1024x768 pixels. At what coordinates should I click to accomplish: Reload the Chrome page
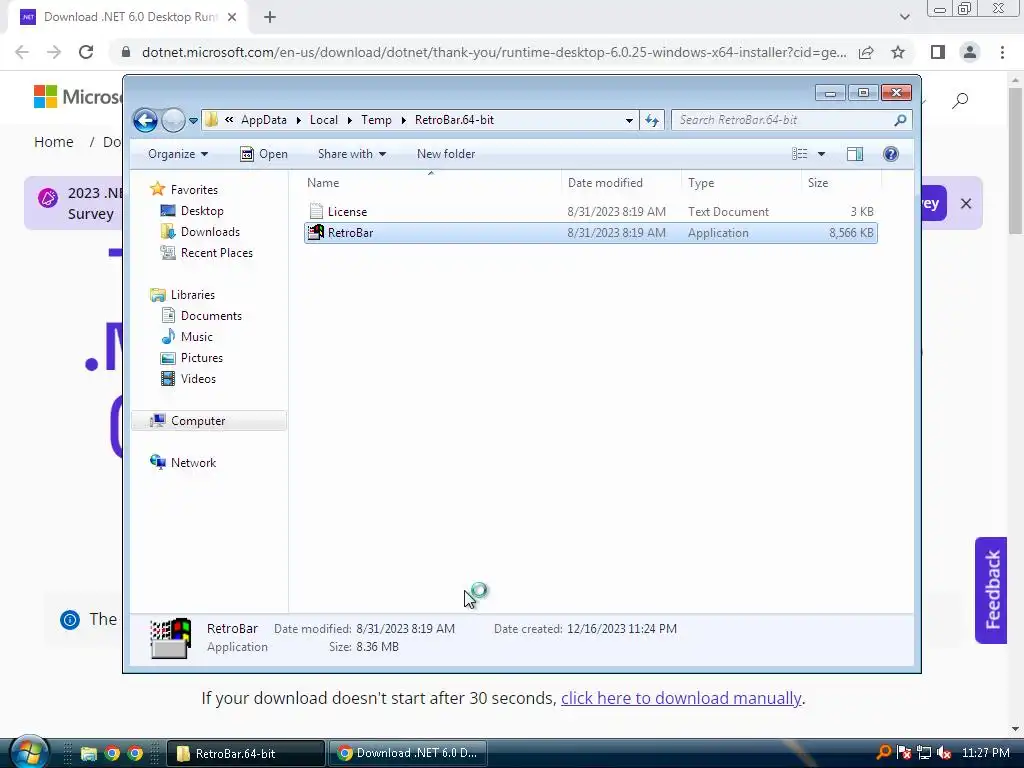point(86,52)
